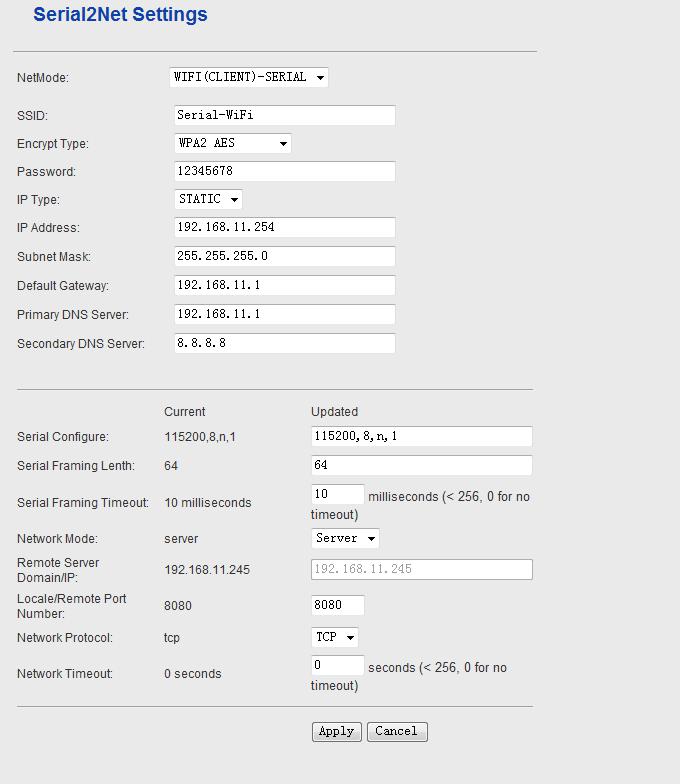Click into the SSID text field
The width and height of the screenshot is (680, 784).
pos(284,116)
